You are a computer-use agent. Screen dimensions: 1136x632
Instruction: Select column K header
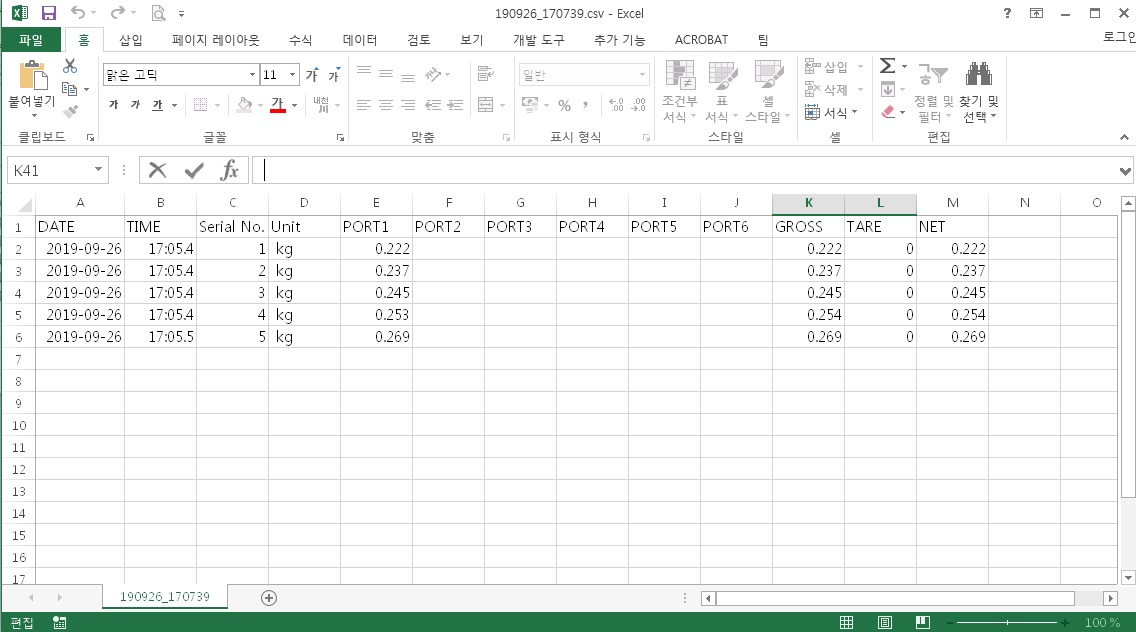[809, 203]
